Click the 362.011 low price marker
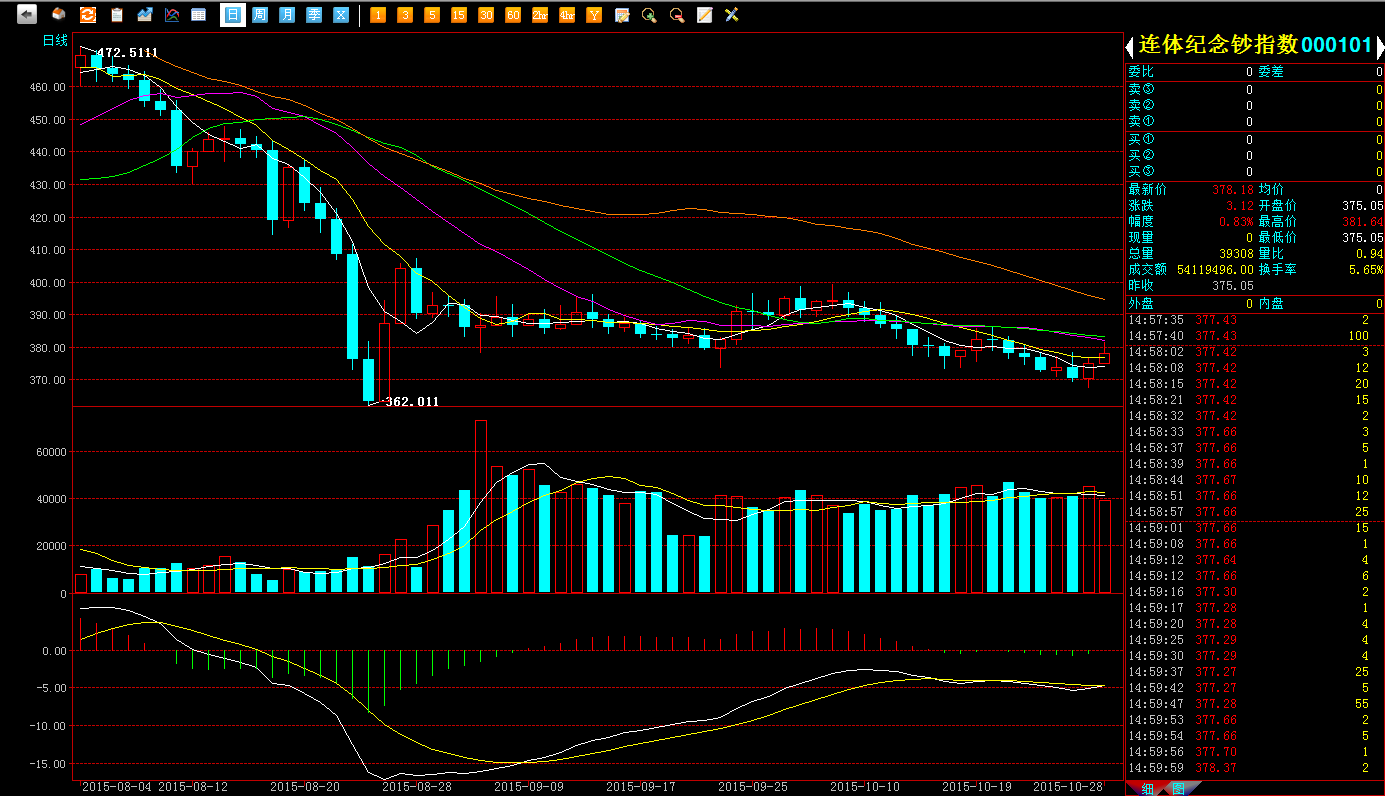Viewport: 1385px width, 796px height. click(411, 402)
